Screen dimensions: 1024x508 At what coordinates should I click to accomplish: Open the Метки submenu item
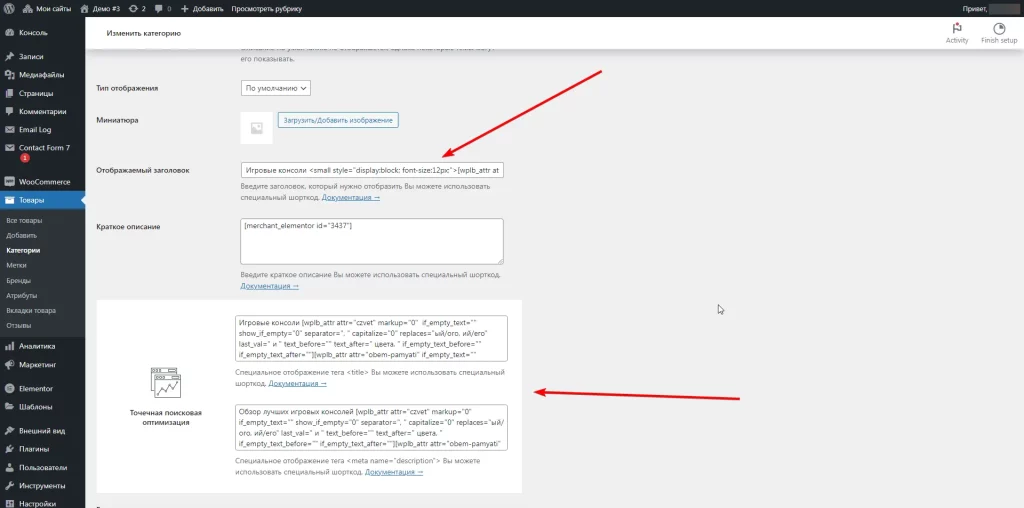pos(16,265)
